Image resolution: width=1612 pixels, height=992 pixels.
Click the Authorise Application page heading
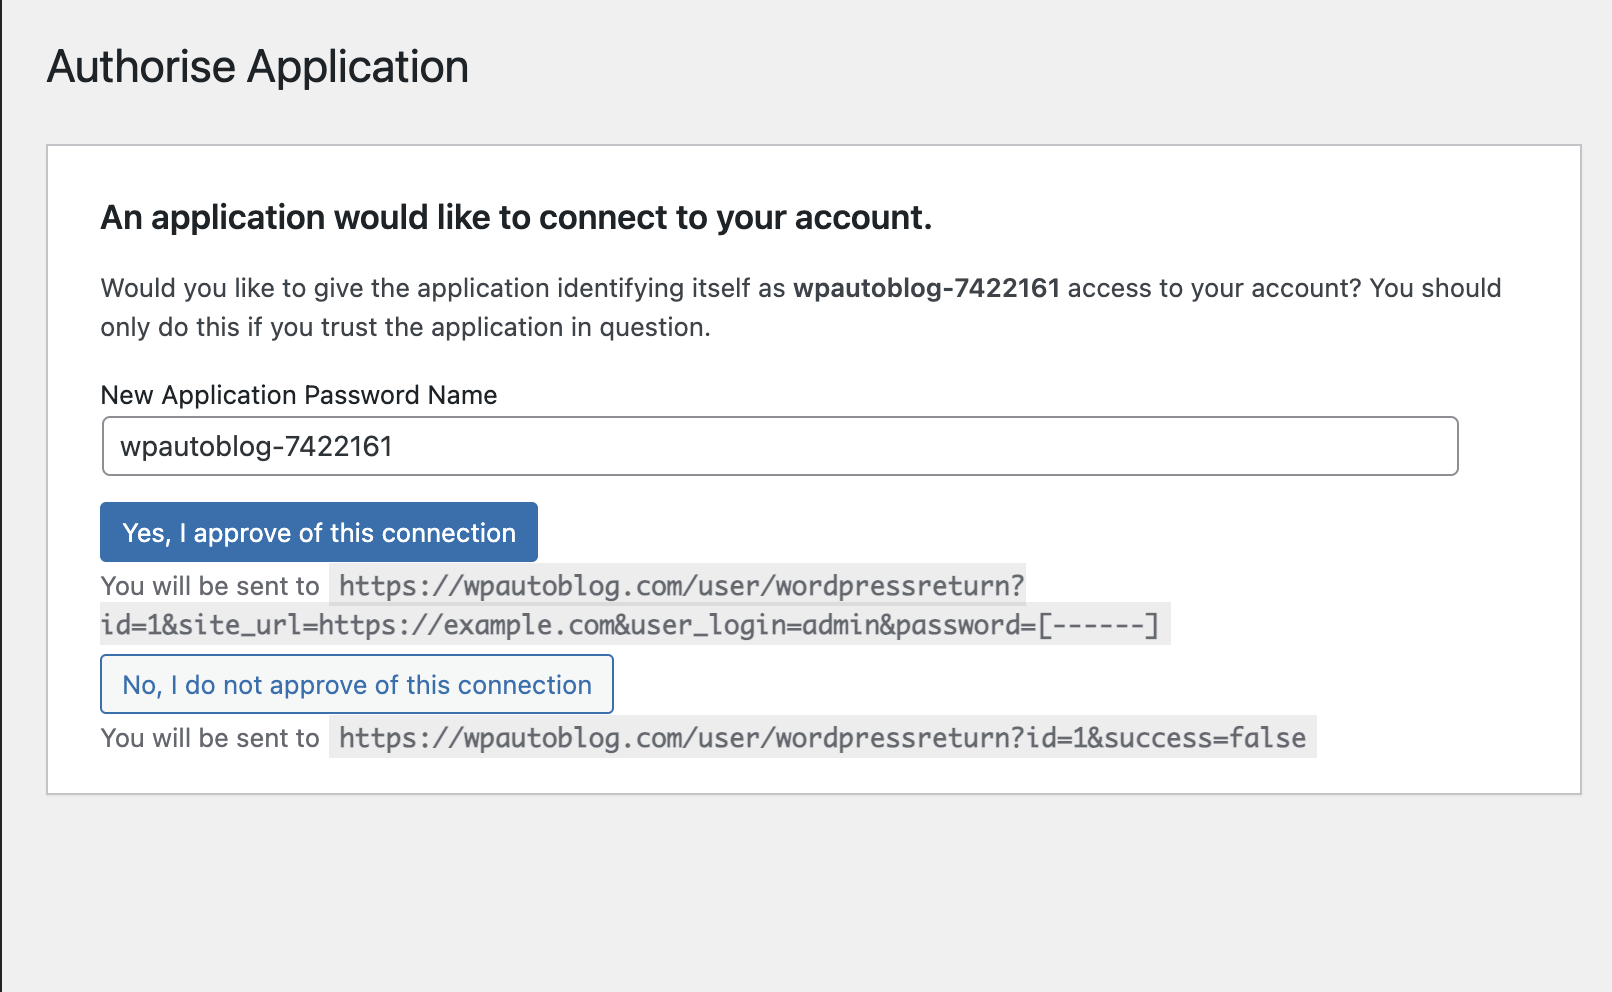click(258, 67)
